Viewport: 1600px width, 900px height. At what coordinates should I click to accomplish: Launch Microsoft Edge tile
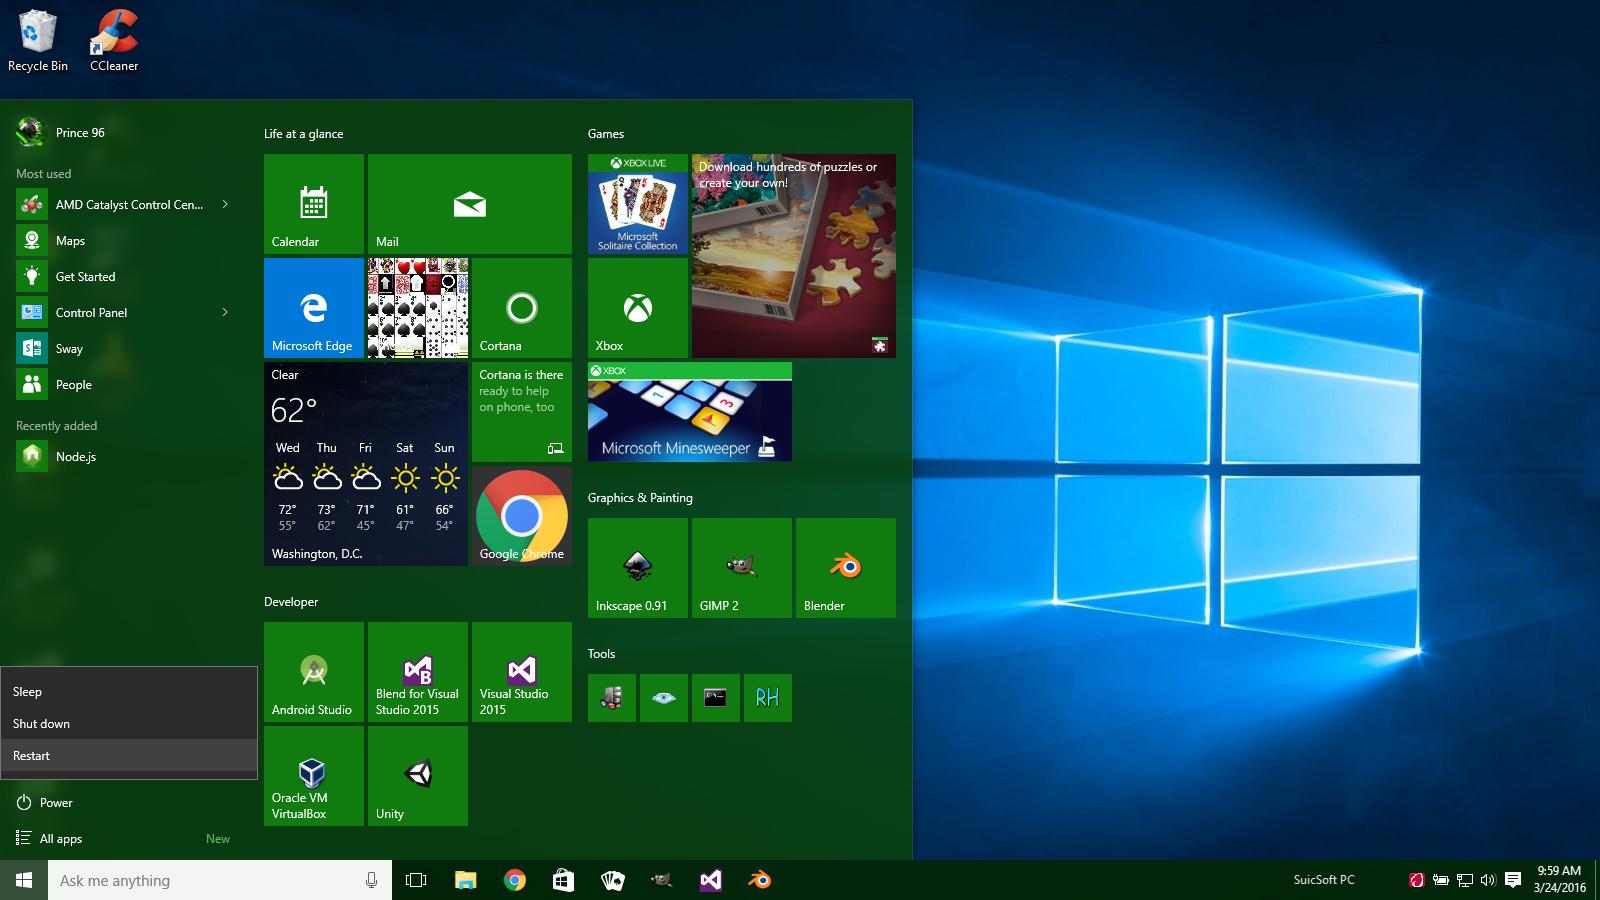(314, 308)
